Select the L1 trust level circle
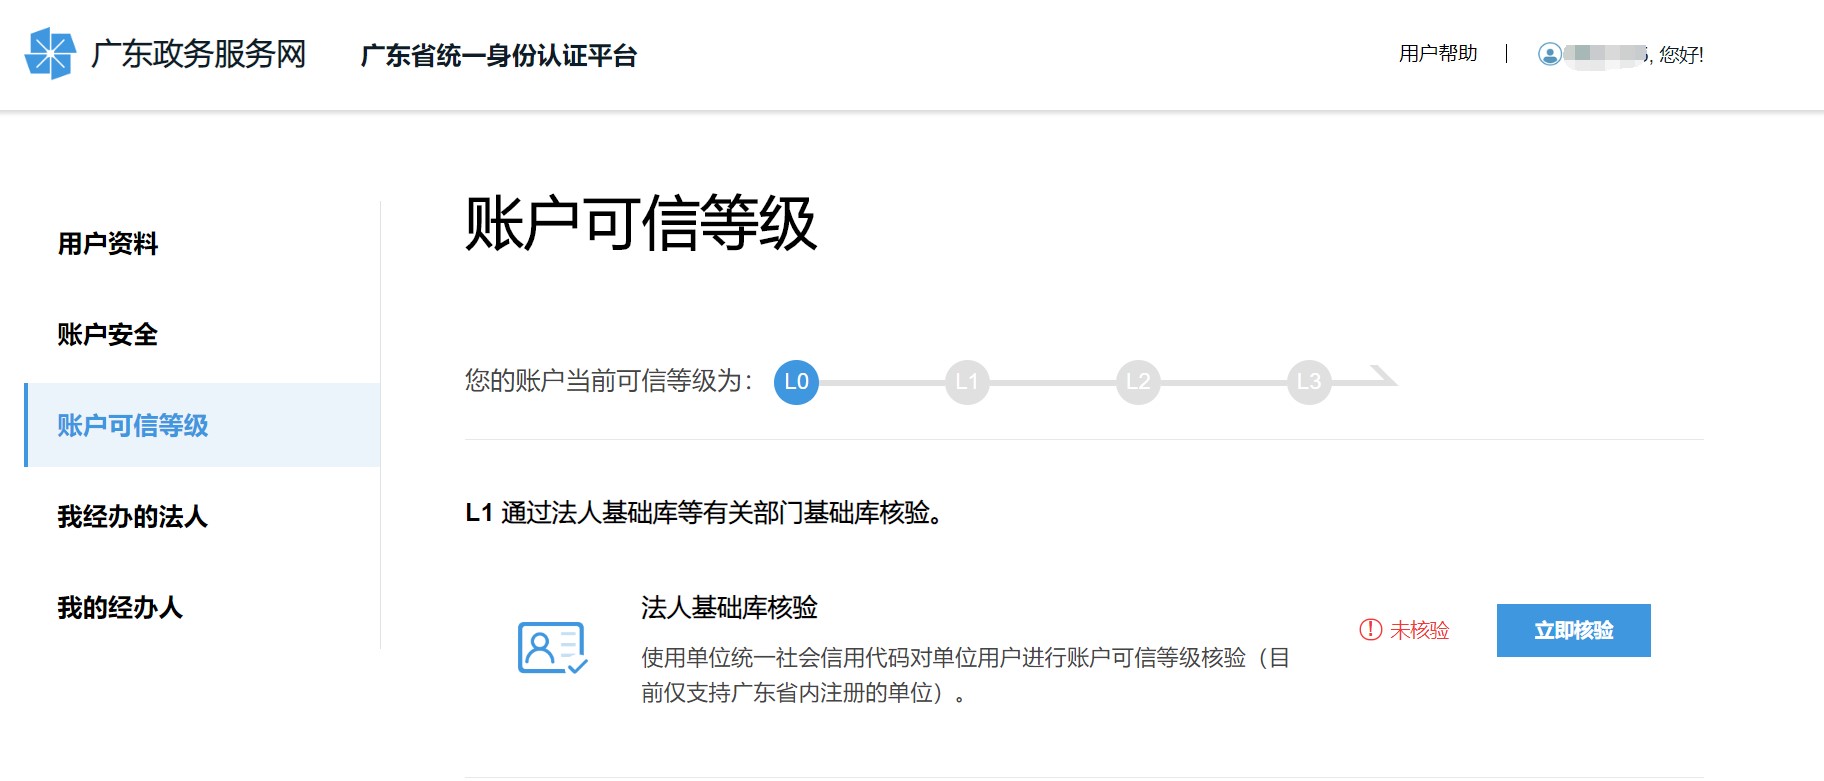This screenshot has width=1824, height=781. pyautogui.click(x=967, y=382)
